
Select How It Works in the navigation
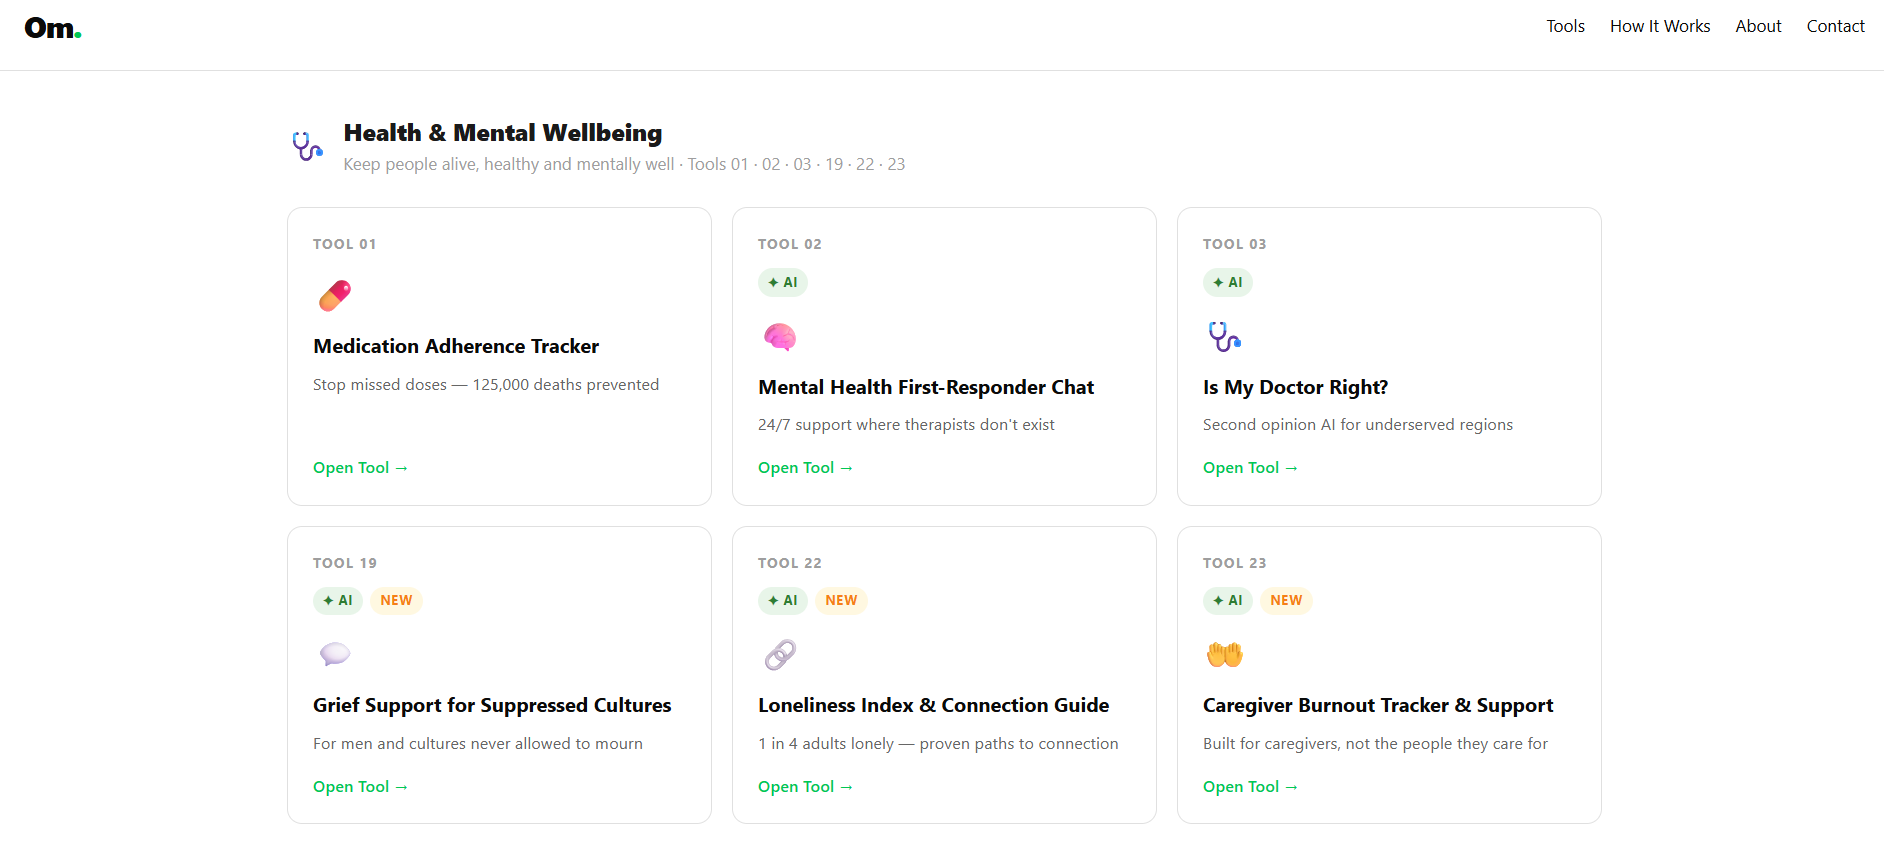point(1660,26)
